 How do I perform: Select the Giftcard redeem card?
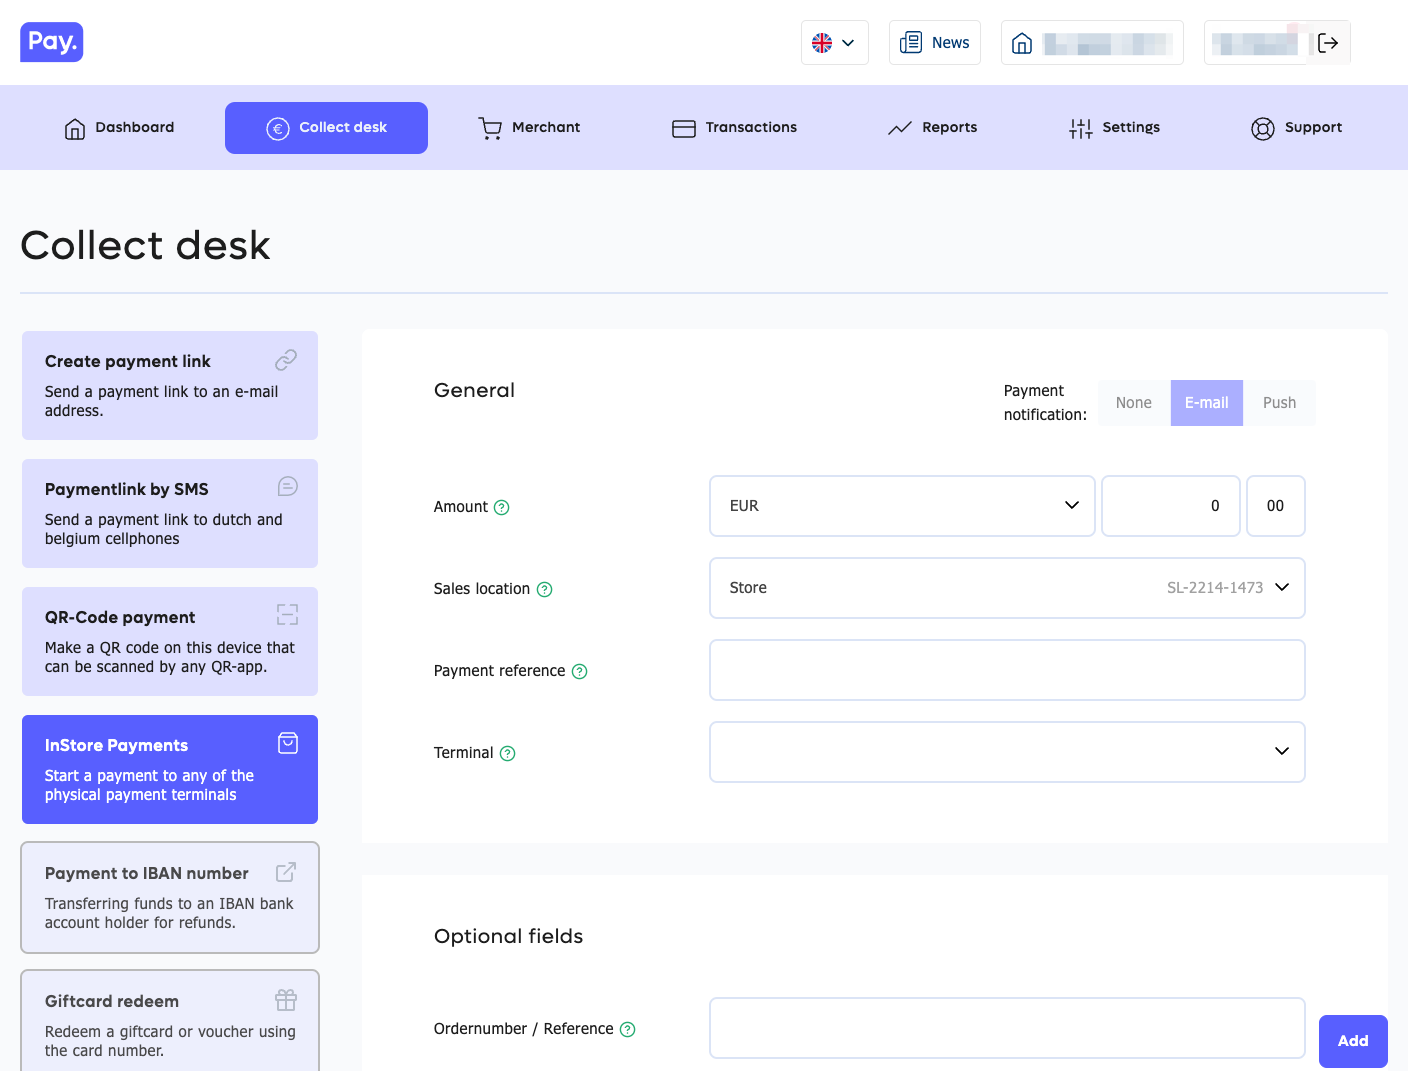tap(170, 1021)
